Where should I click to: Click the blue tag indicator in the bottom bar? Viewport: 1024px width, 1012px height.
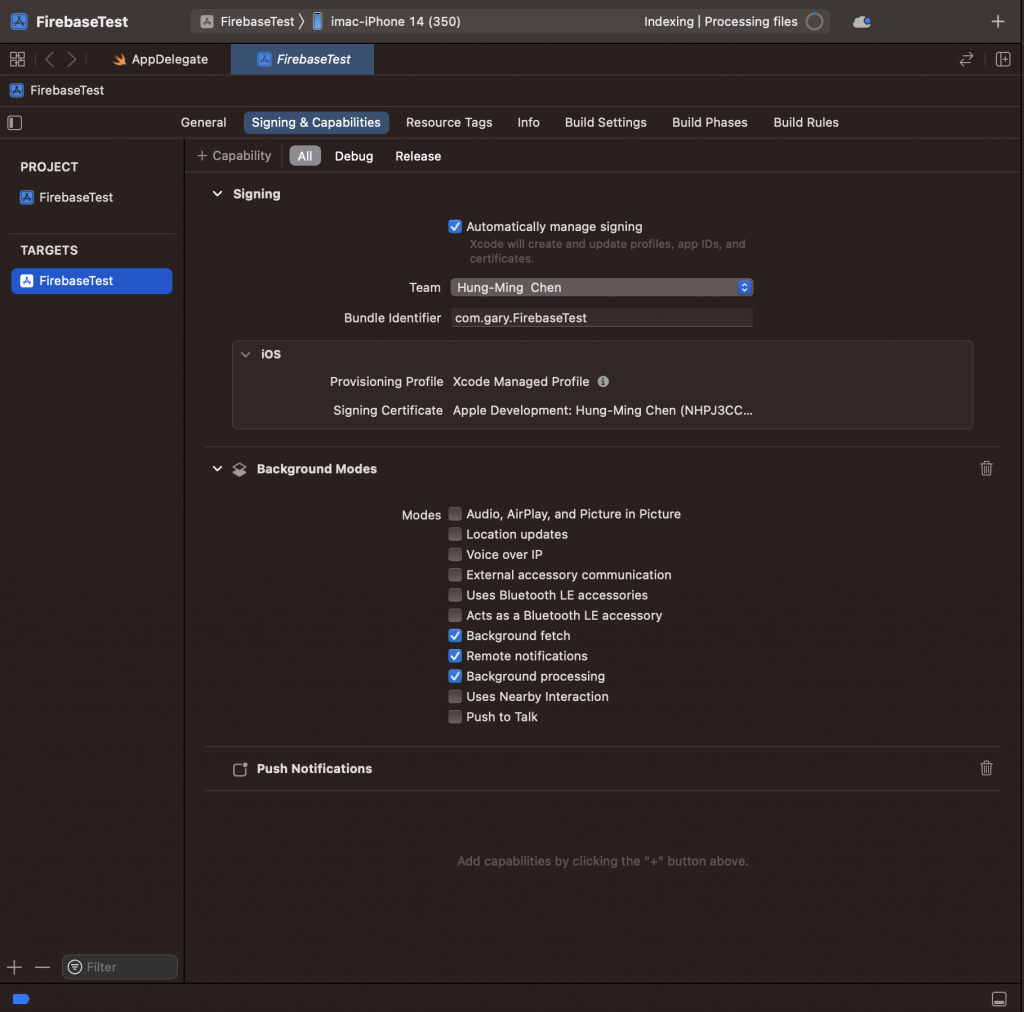21,998
